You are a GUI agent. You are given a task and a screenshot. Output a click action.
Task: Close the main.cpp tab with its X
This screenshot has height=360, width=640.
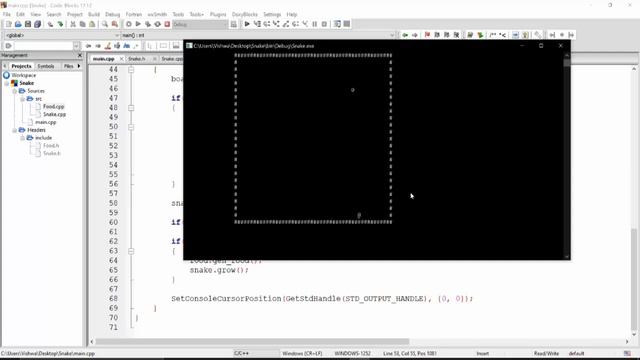point(121,59)
